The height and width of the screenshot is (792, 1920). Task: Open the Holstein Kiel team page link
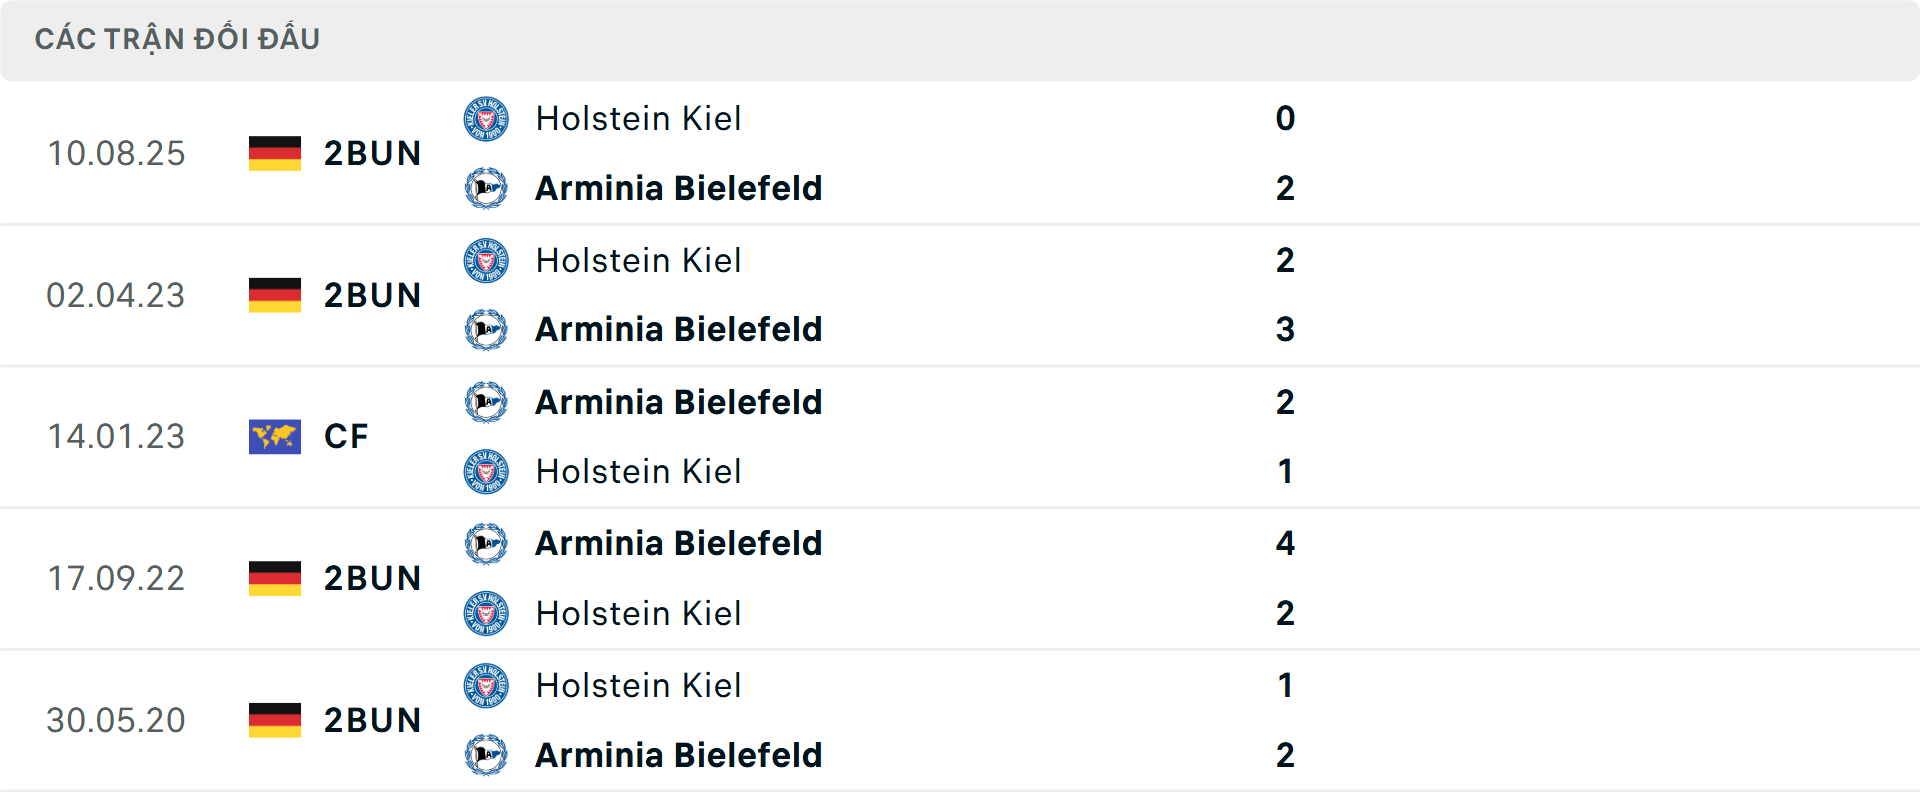pyautogui.click(x=638, y=118)
